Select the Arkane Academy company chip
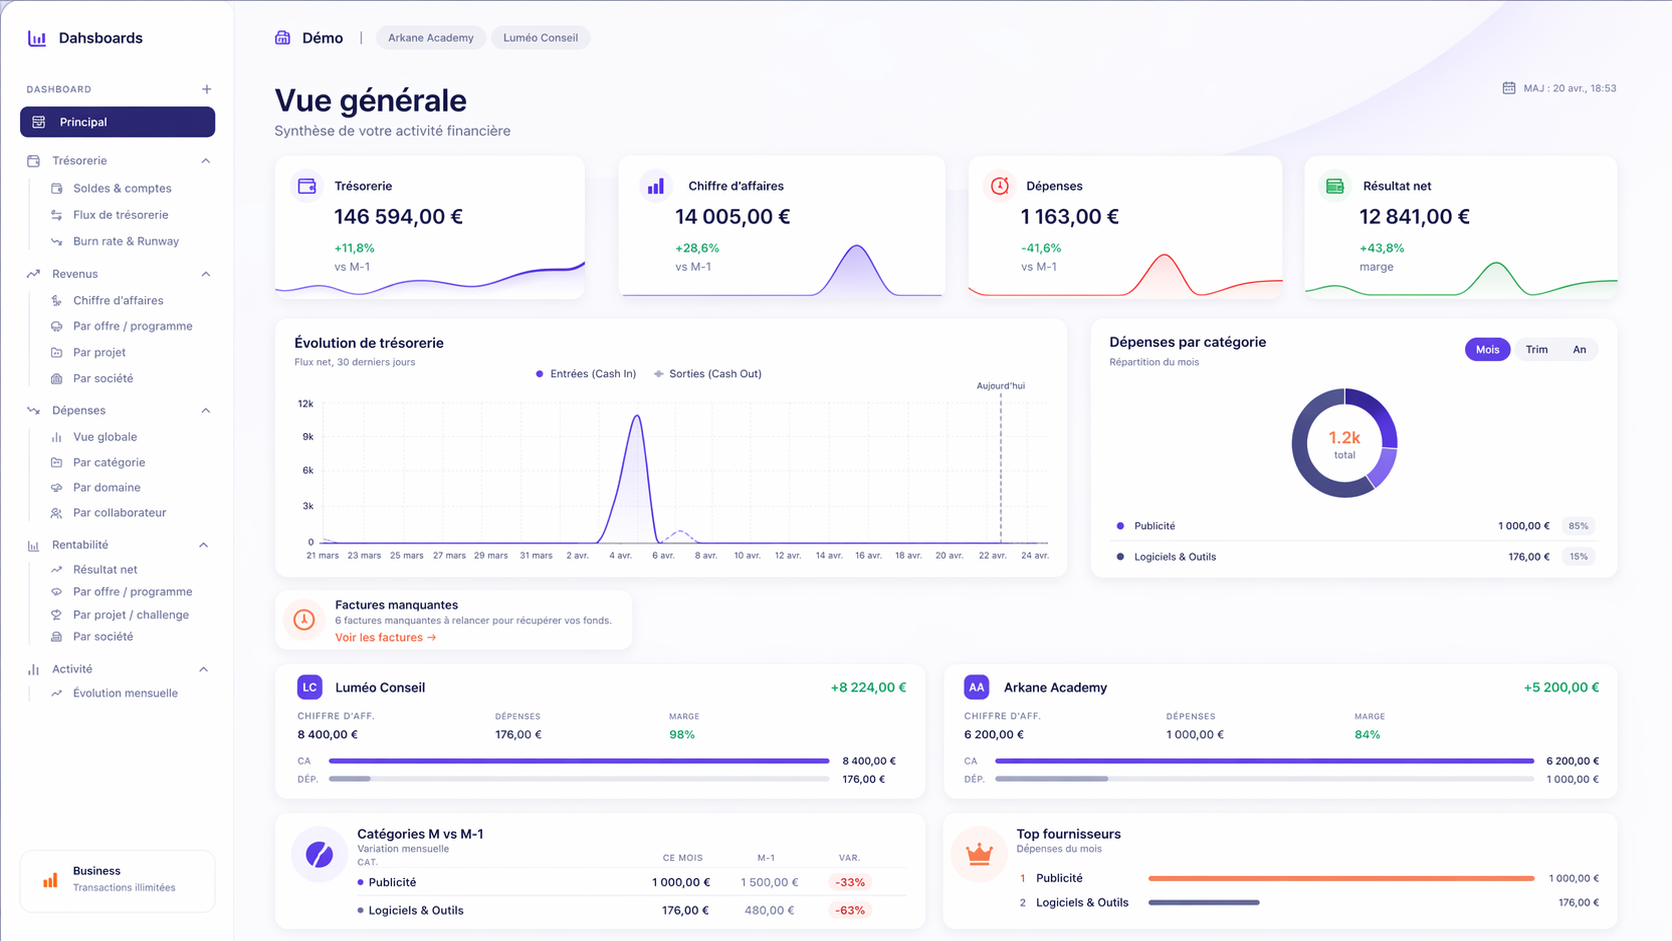This screenshot has height=941, width=1672. pos(430,38)
